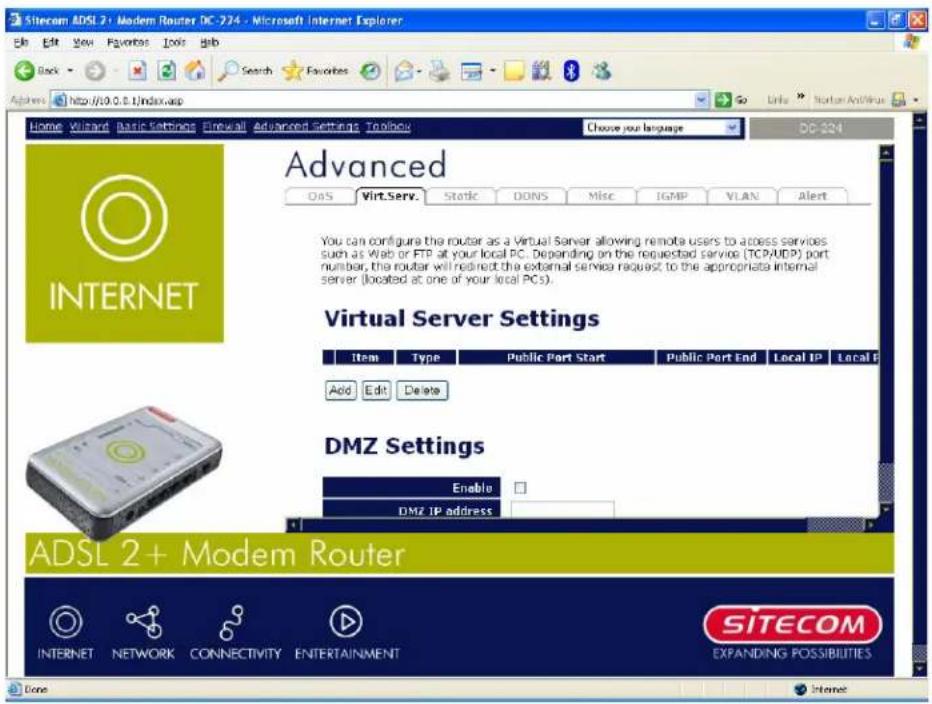Click the Edit virtual server button
This screenshot has height=704, width=932.
[376, 391]
